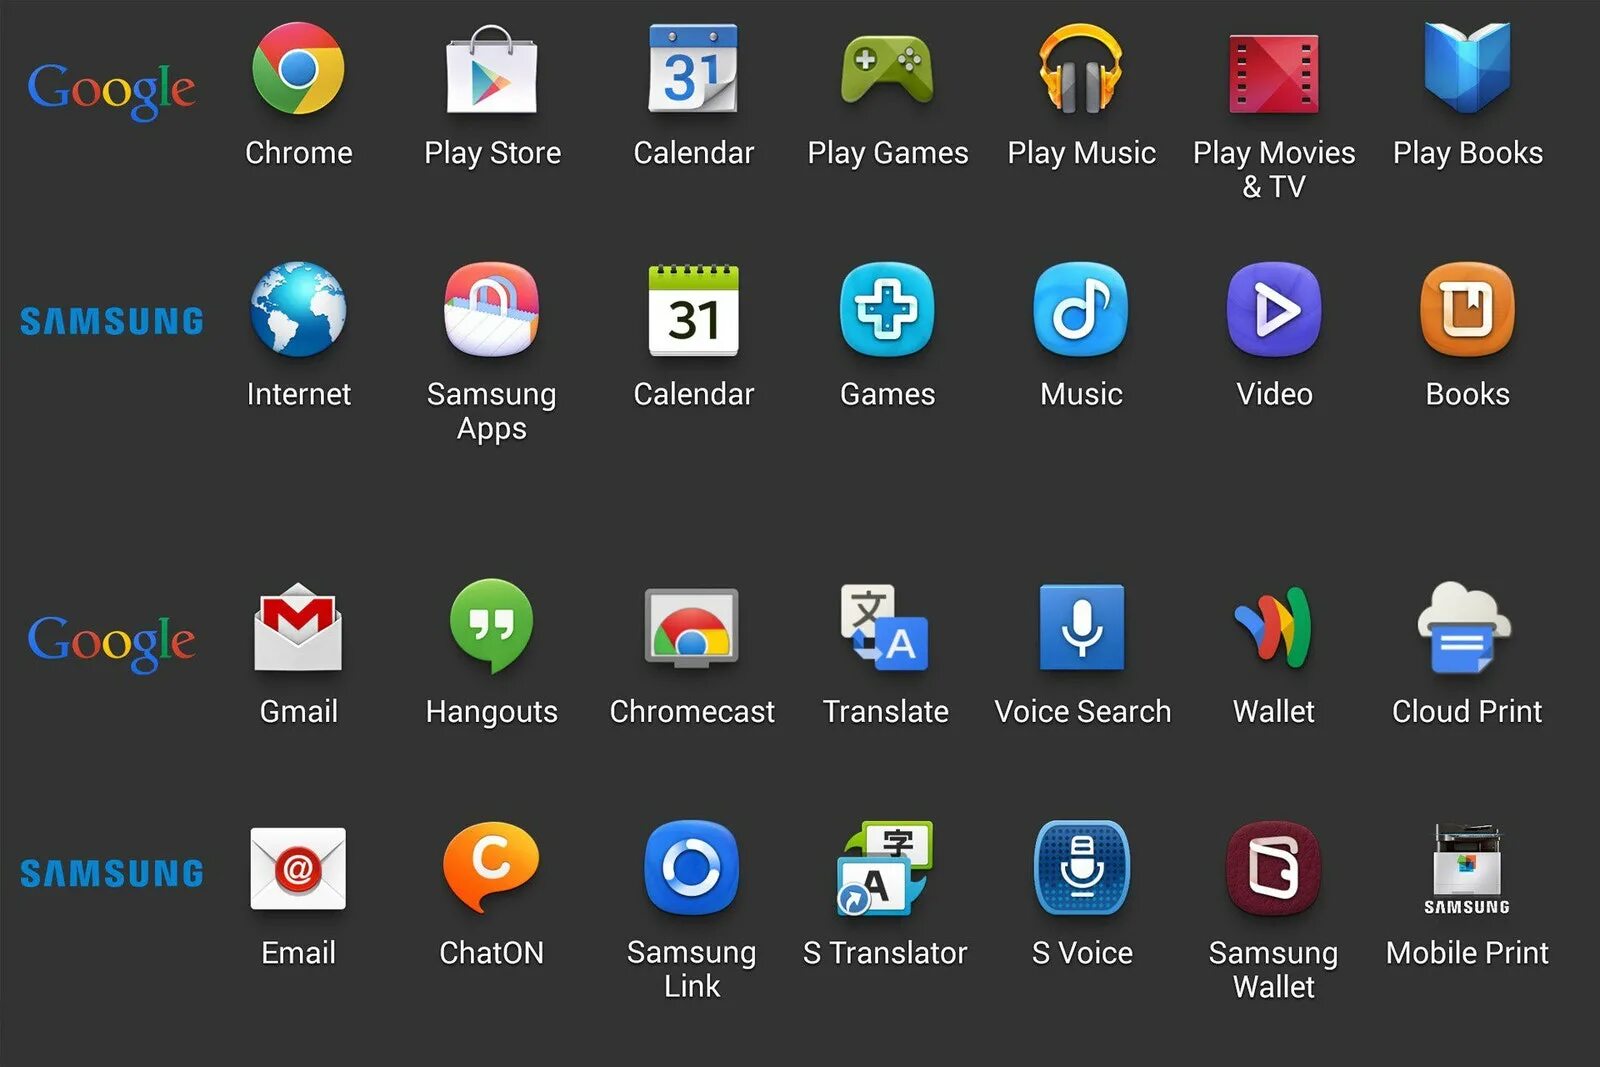1600x1067 pixels.
Task: Open the S Voice microphone icon
Action: coord(1081,868)
